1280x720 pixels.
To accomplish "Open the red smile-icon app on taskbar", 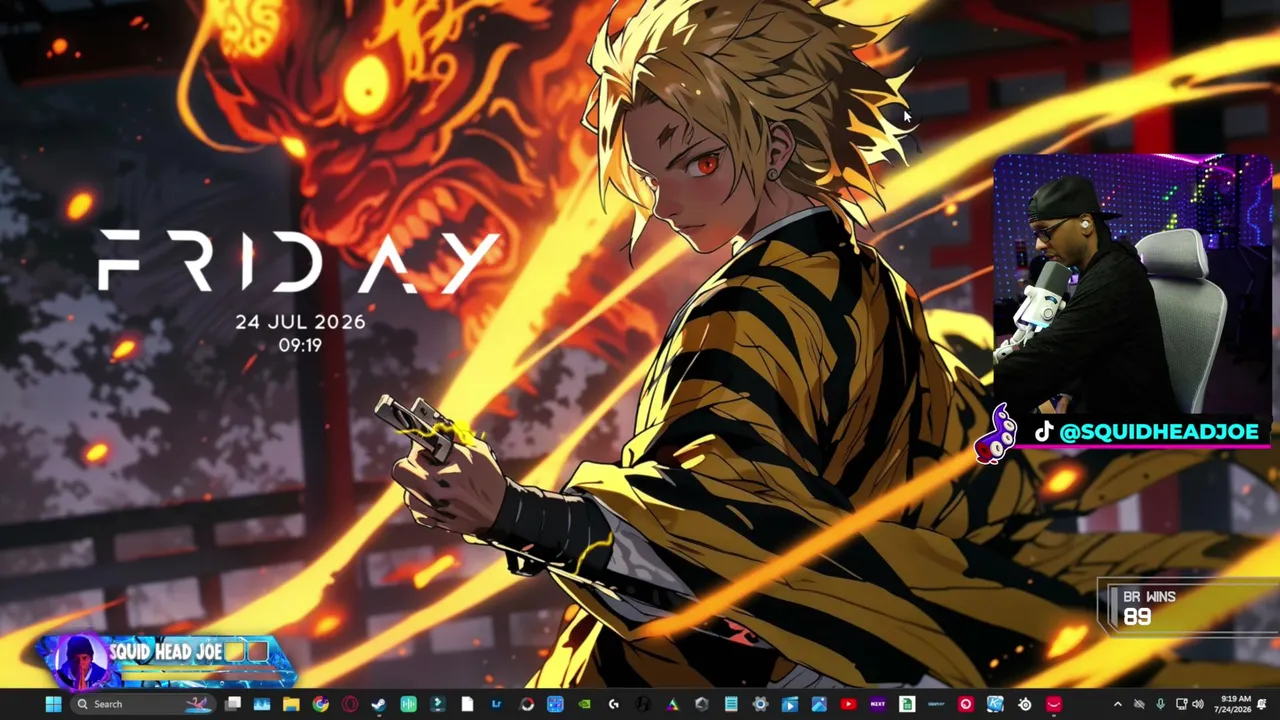I will (x=1054, y=704).
